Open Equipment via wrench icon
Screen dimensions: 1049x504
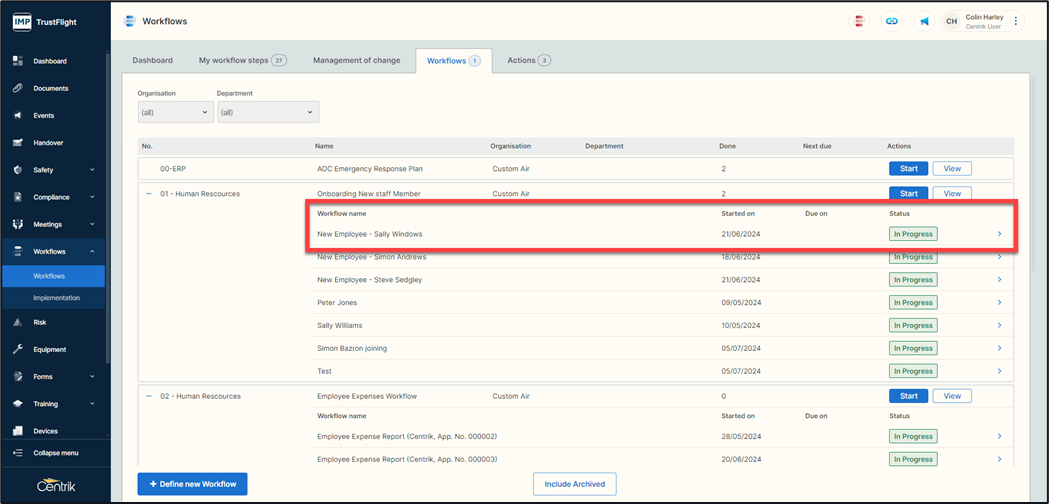click(18, 349)
